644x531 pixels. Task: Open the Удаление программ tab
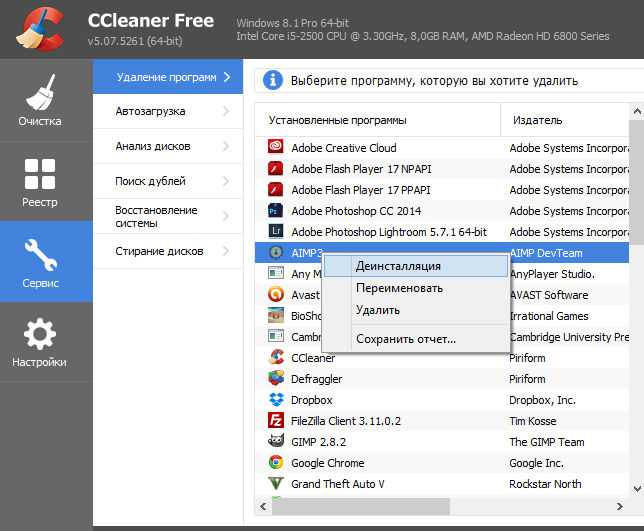168,77
